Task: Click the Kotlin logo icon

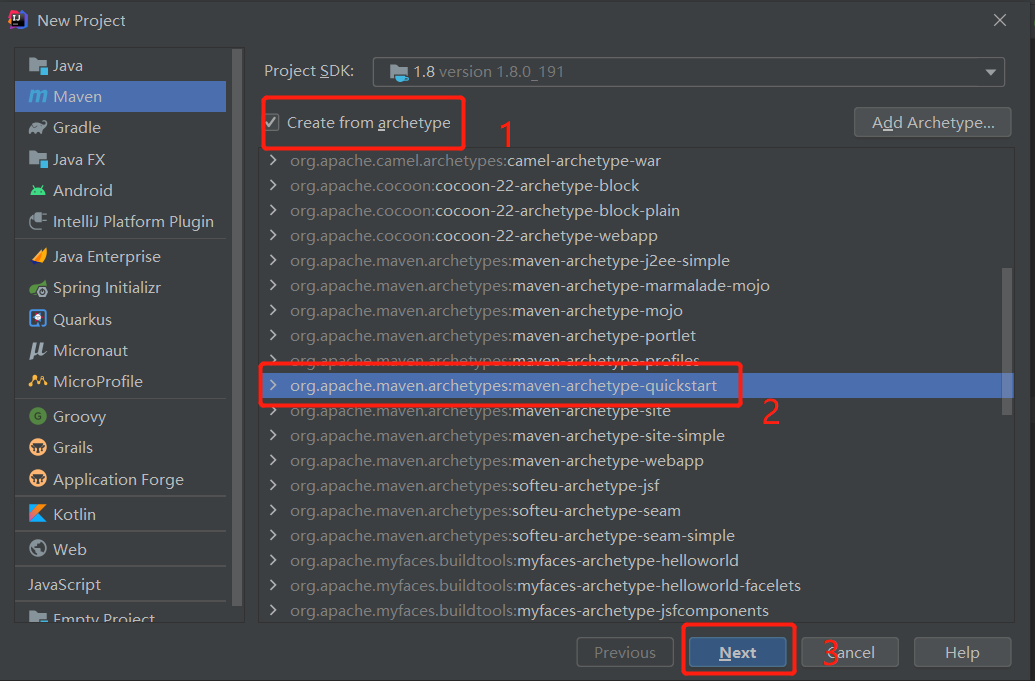Action: click(x=38, y=513)
